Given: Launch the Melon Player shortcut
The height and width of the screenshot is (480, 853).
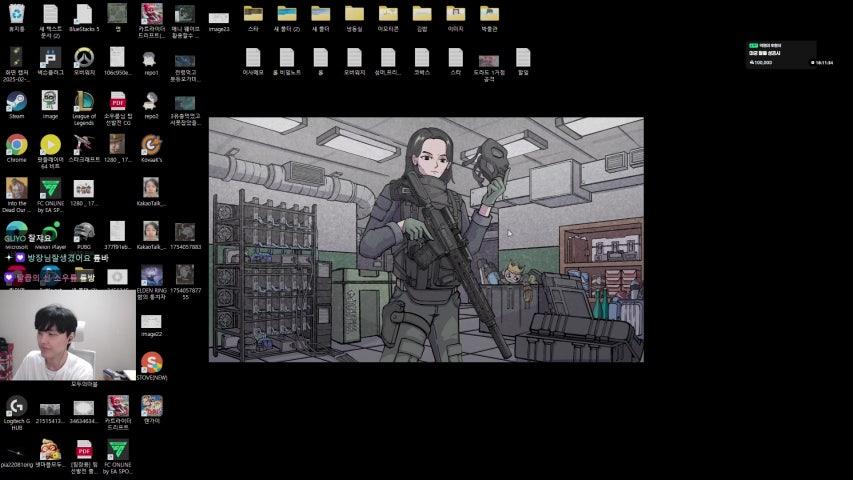Looking at the screenshot, I should (x=51, y=235).
